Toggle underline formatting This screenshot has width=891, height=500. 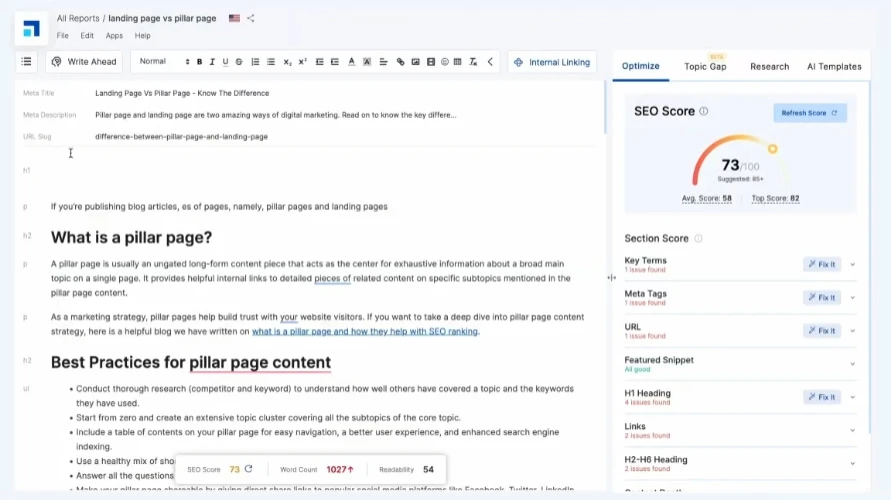point(226,62)
